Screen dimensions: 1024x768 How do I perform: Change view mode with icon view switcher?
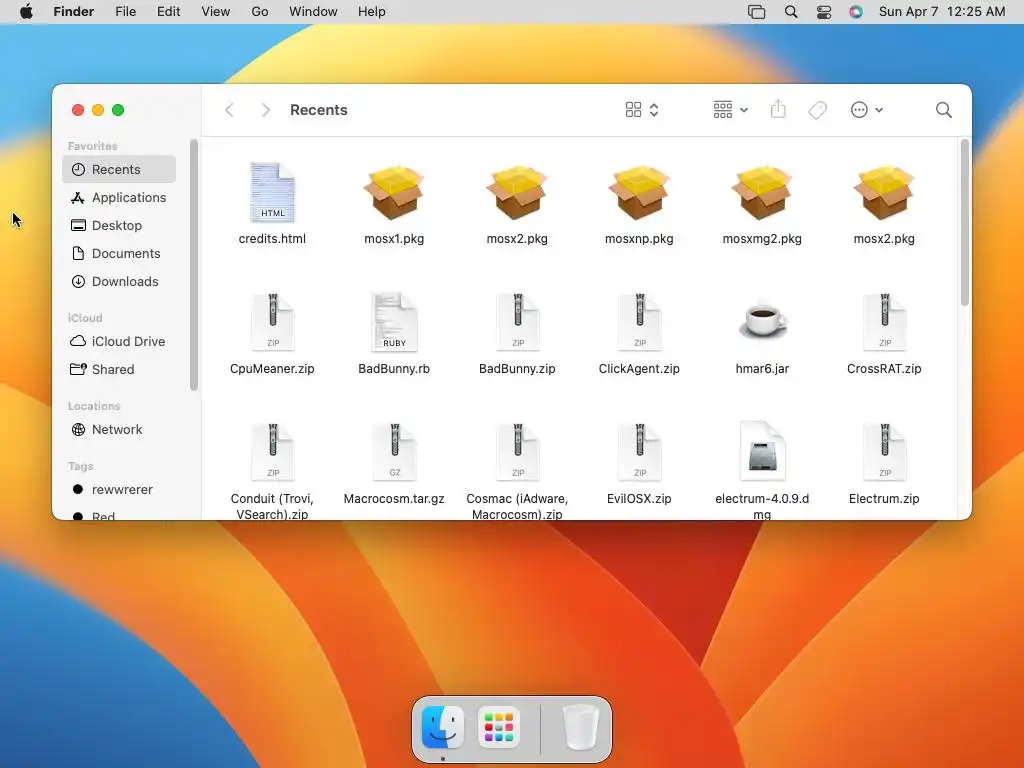point(642,110)
